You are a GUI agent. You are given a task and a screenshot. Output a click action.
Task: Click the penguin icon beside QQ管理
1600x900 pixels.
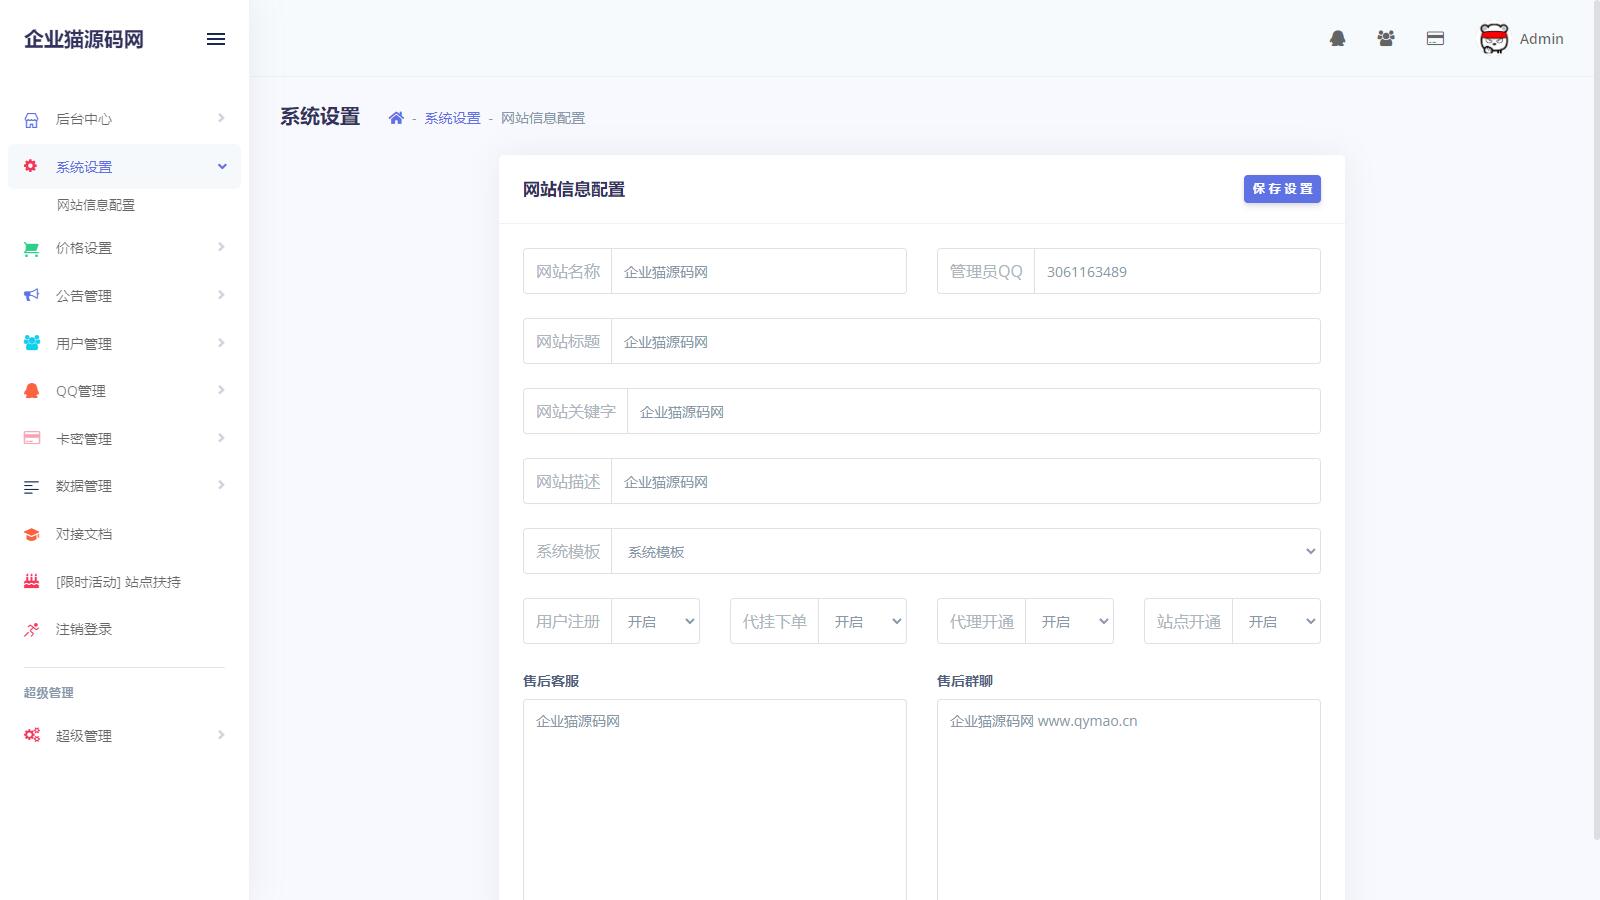coord(32,391)
